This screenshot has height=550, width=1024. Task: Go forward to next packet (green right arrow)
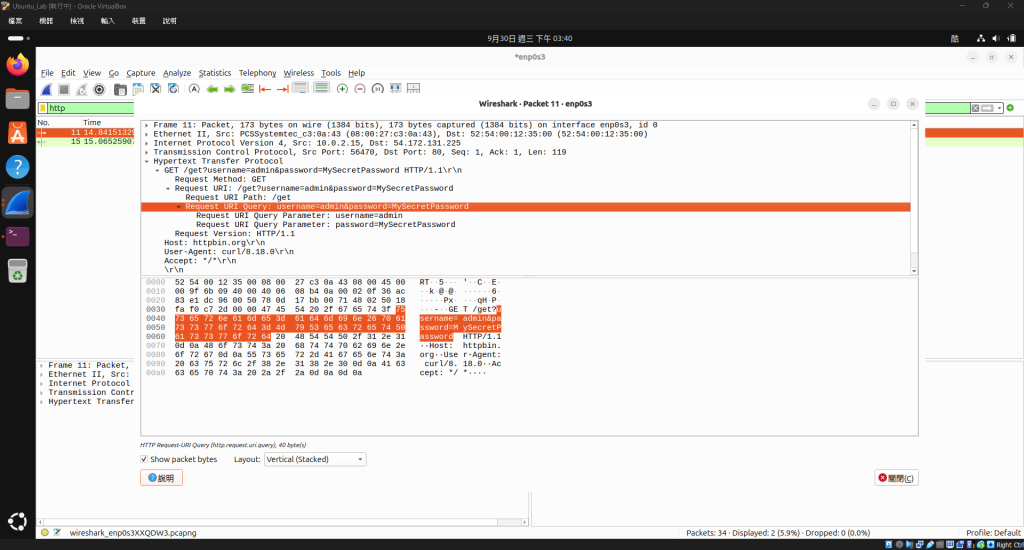230,89
